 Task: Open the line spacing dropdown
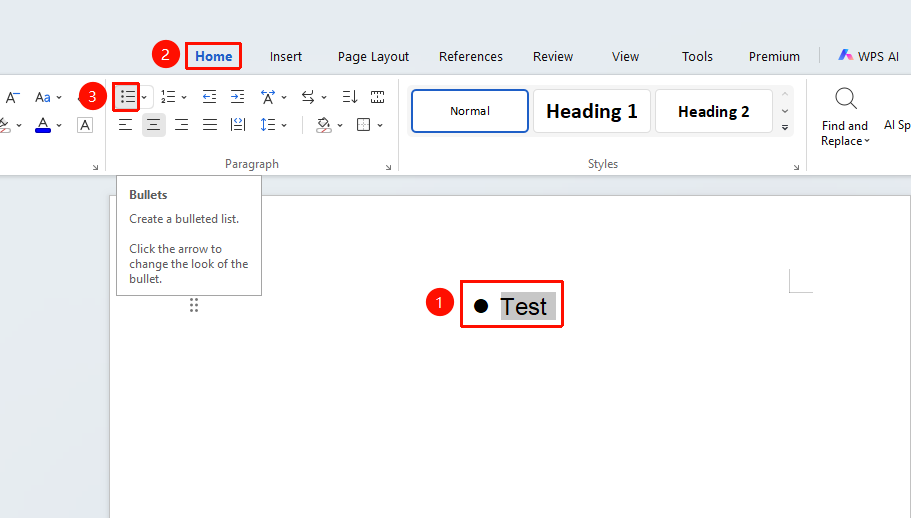pyautogui.click(x=284, y=125)
